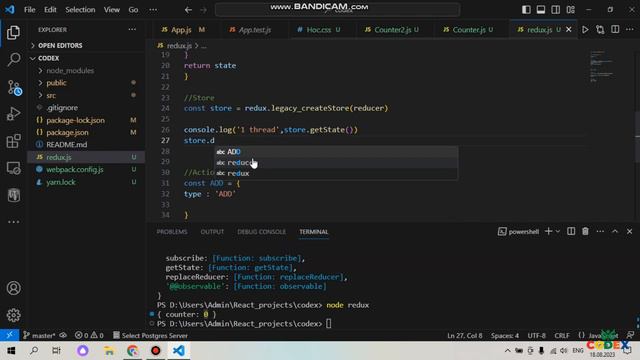Toggle the bottom panel layout

(x=541, y=9)
